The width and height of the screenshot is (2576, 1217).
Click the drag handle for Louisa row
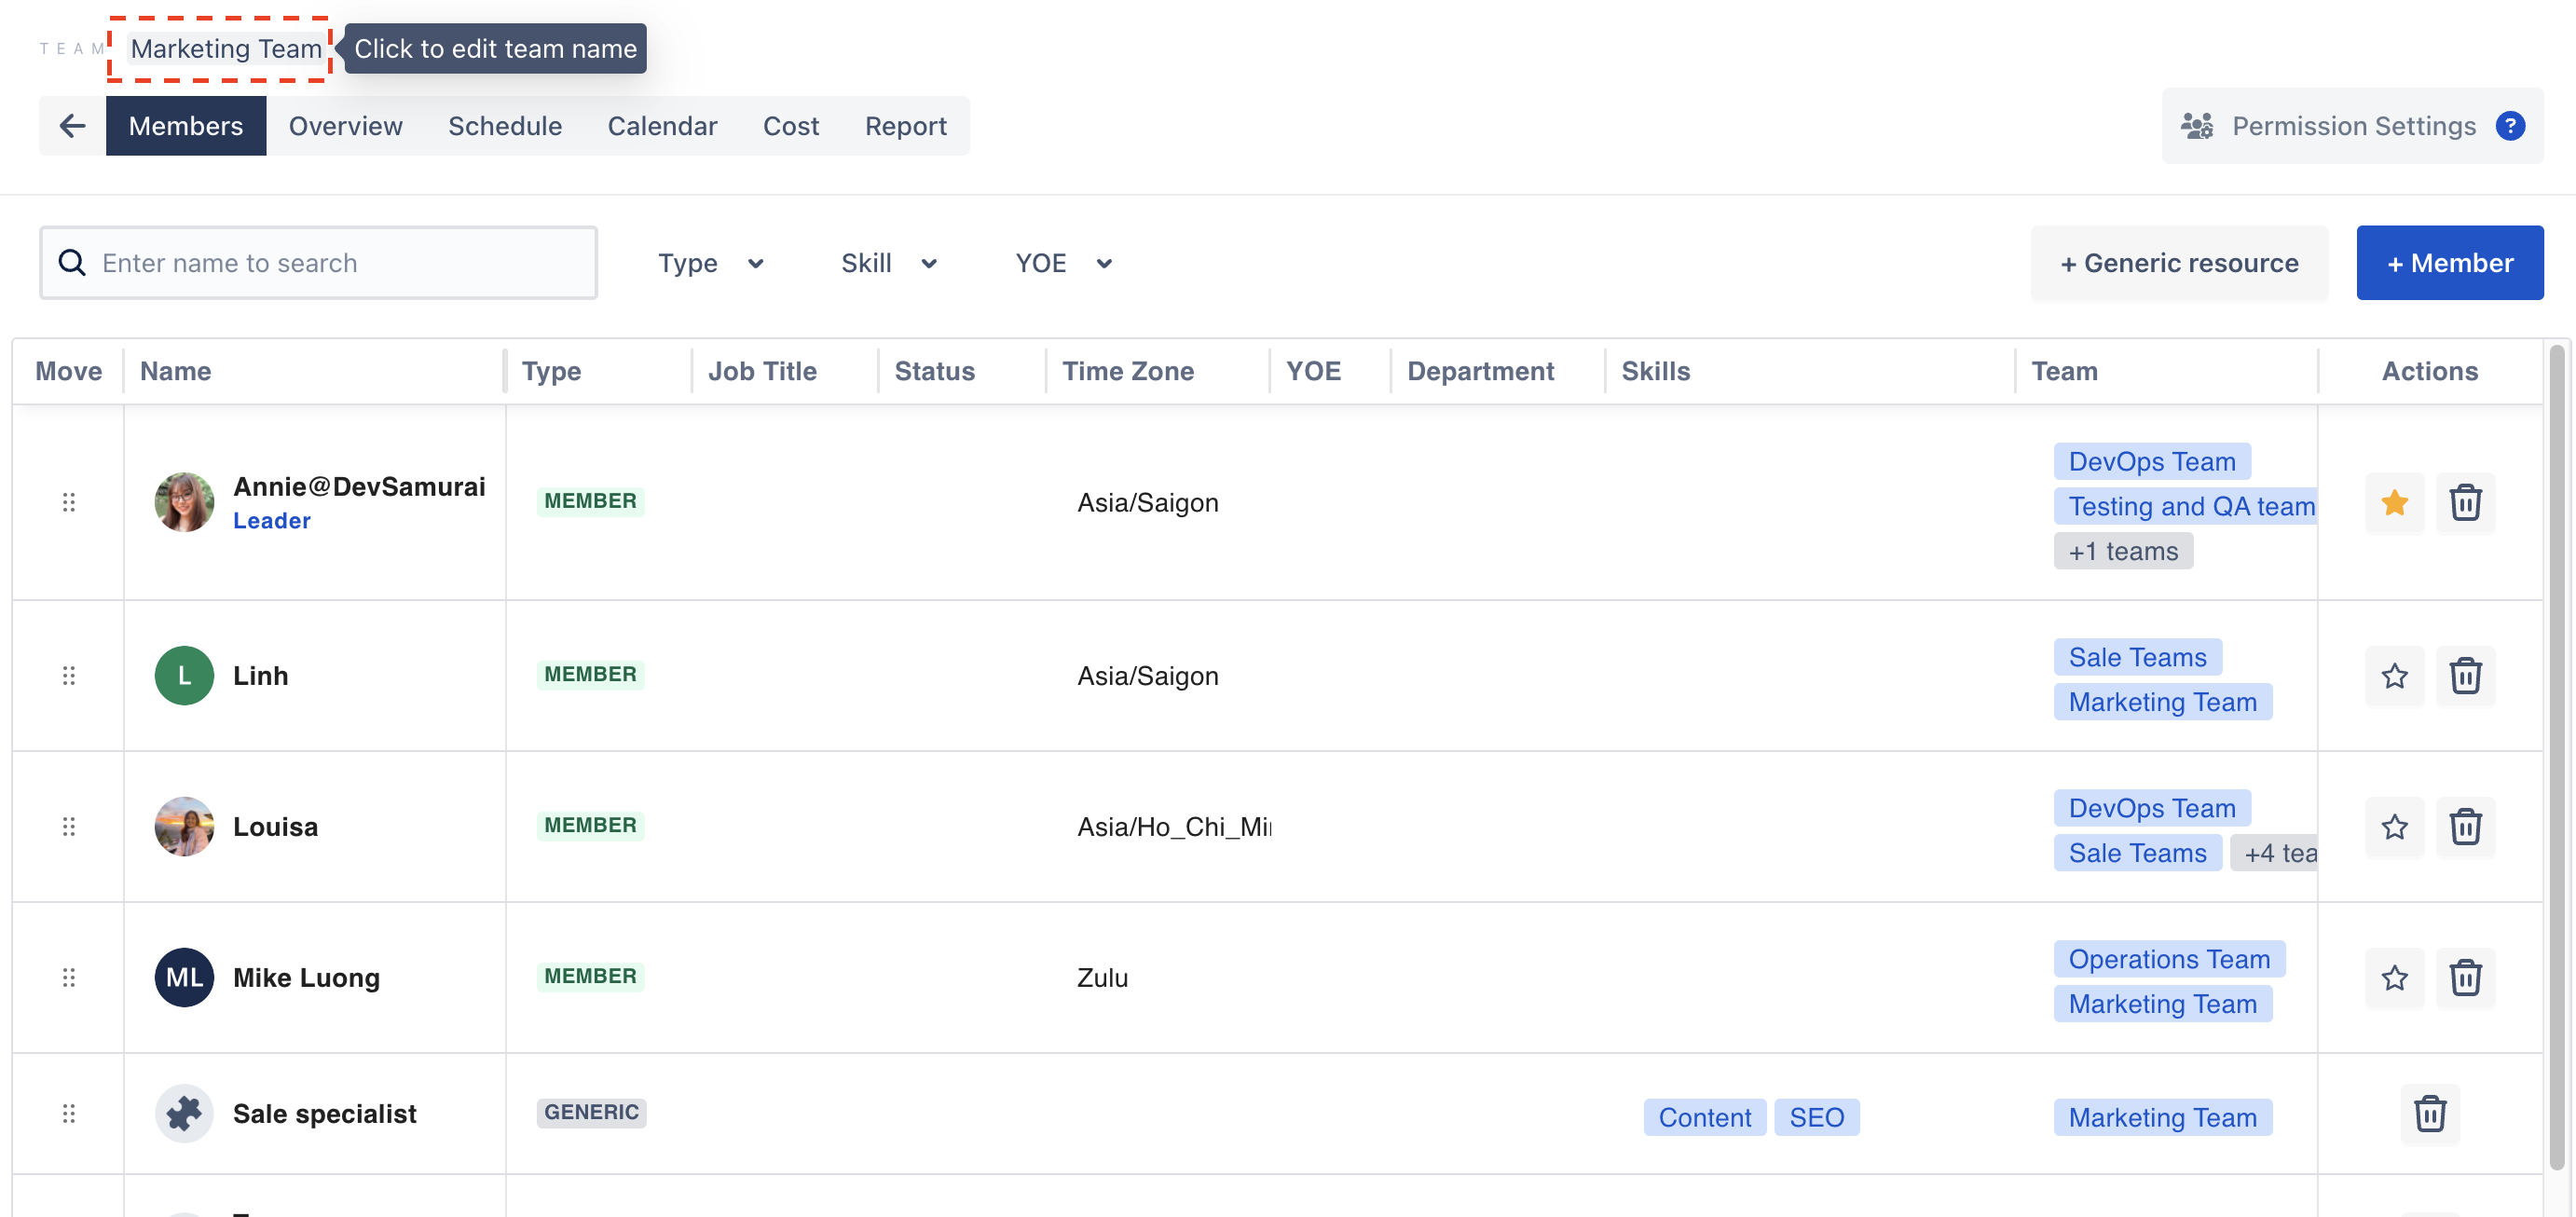(69, 827)
